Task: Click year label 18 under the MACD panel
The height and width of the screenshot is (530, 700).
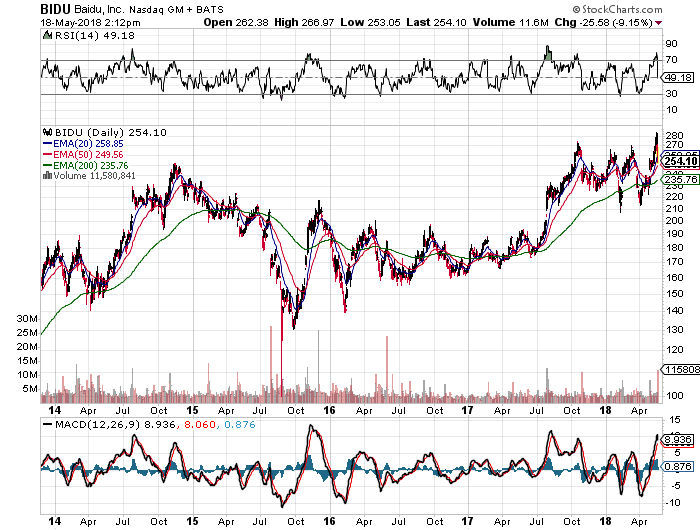Action: (x=605, y=522)
